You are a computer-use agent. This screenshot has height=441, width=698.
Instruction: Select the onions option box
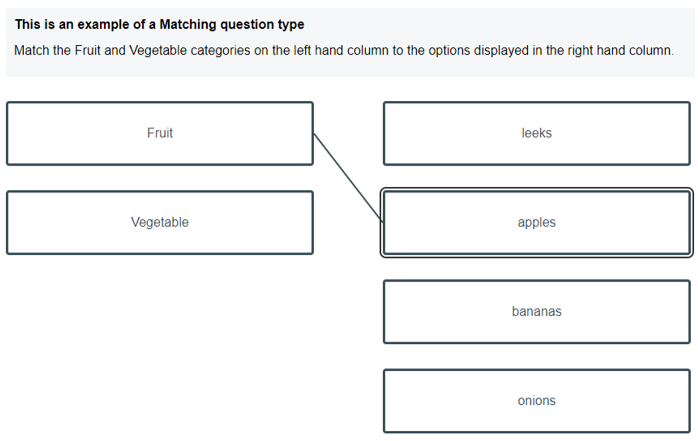(x=536, y=400)
